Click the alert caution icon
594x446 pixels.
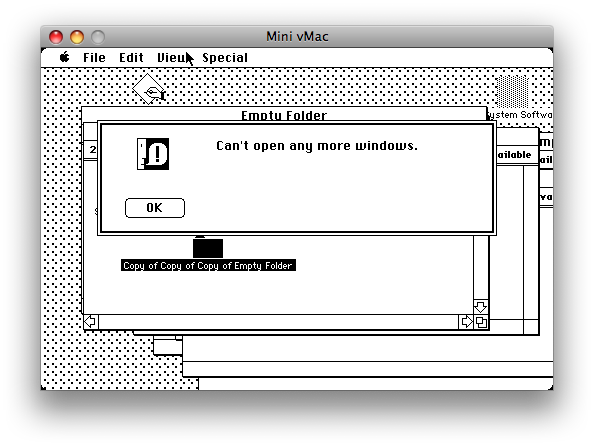click(x=153, y=154)
